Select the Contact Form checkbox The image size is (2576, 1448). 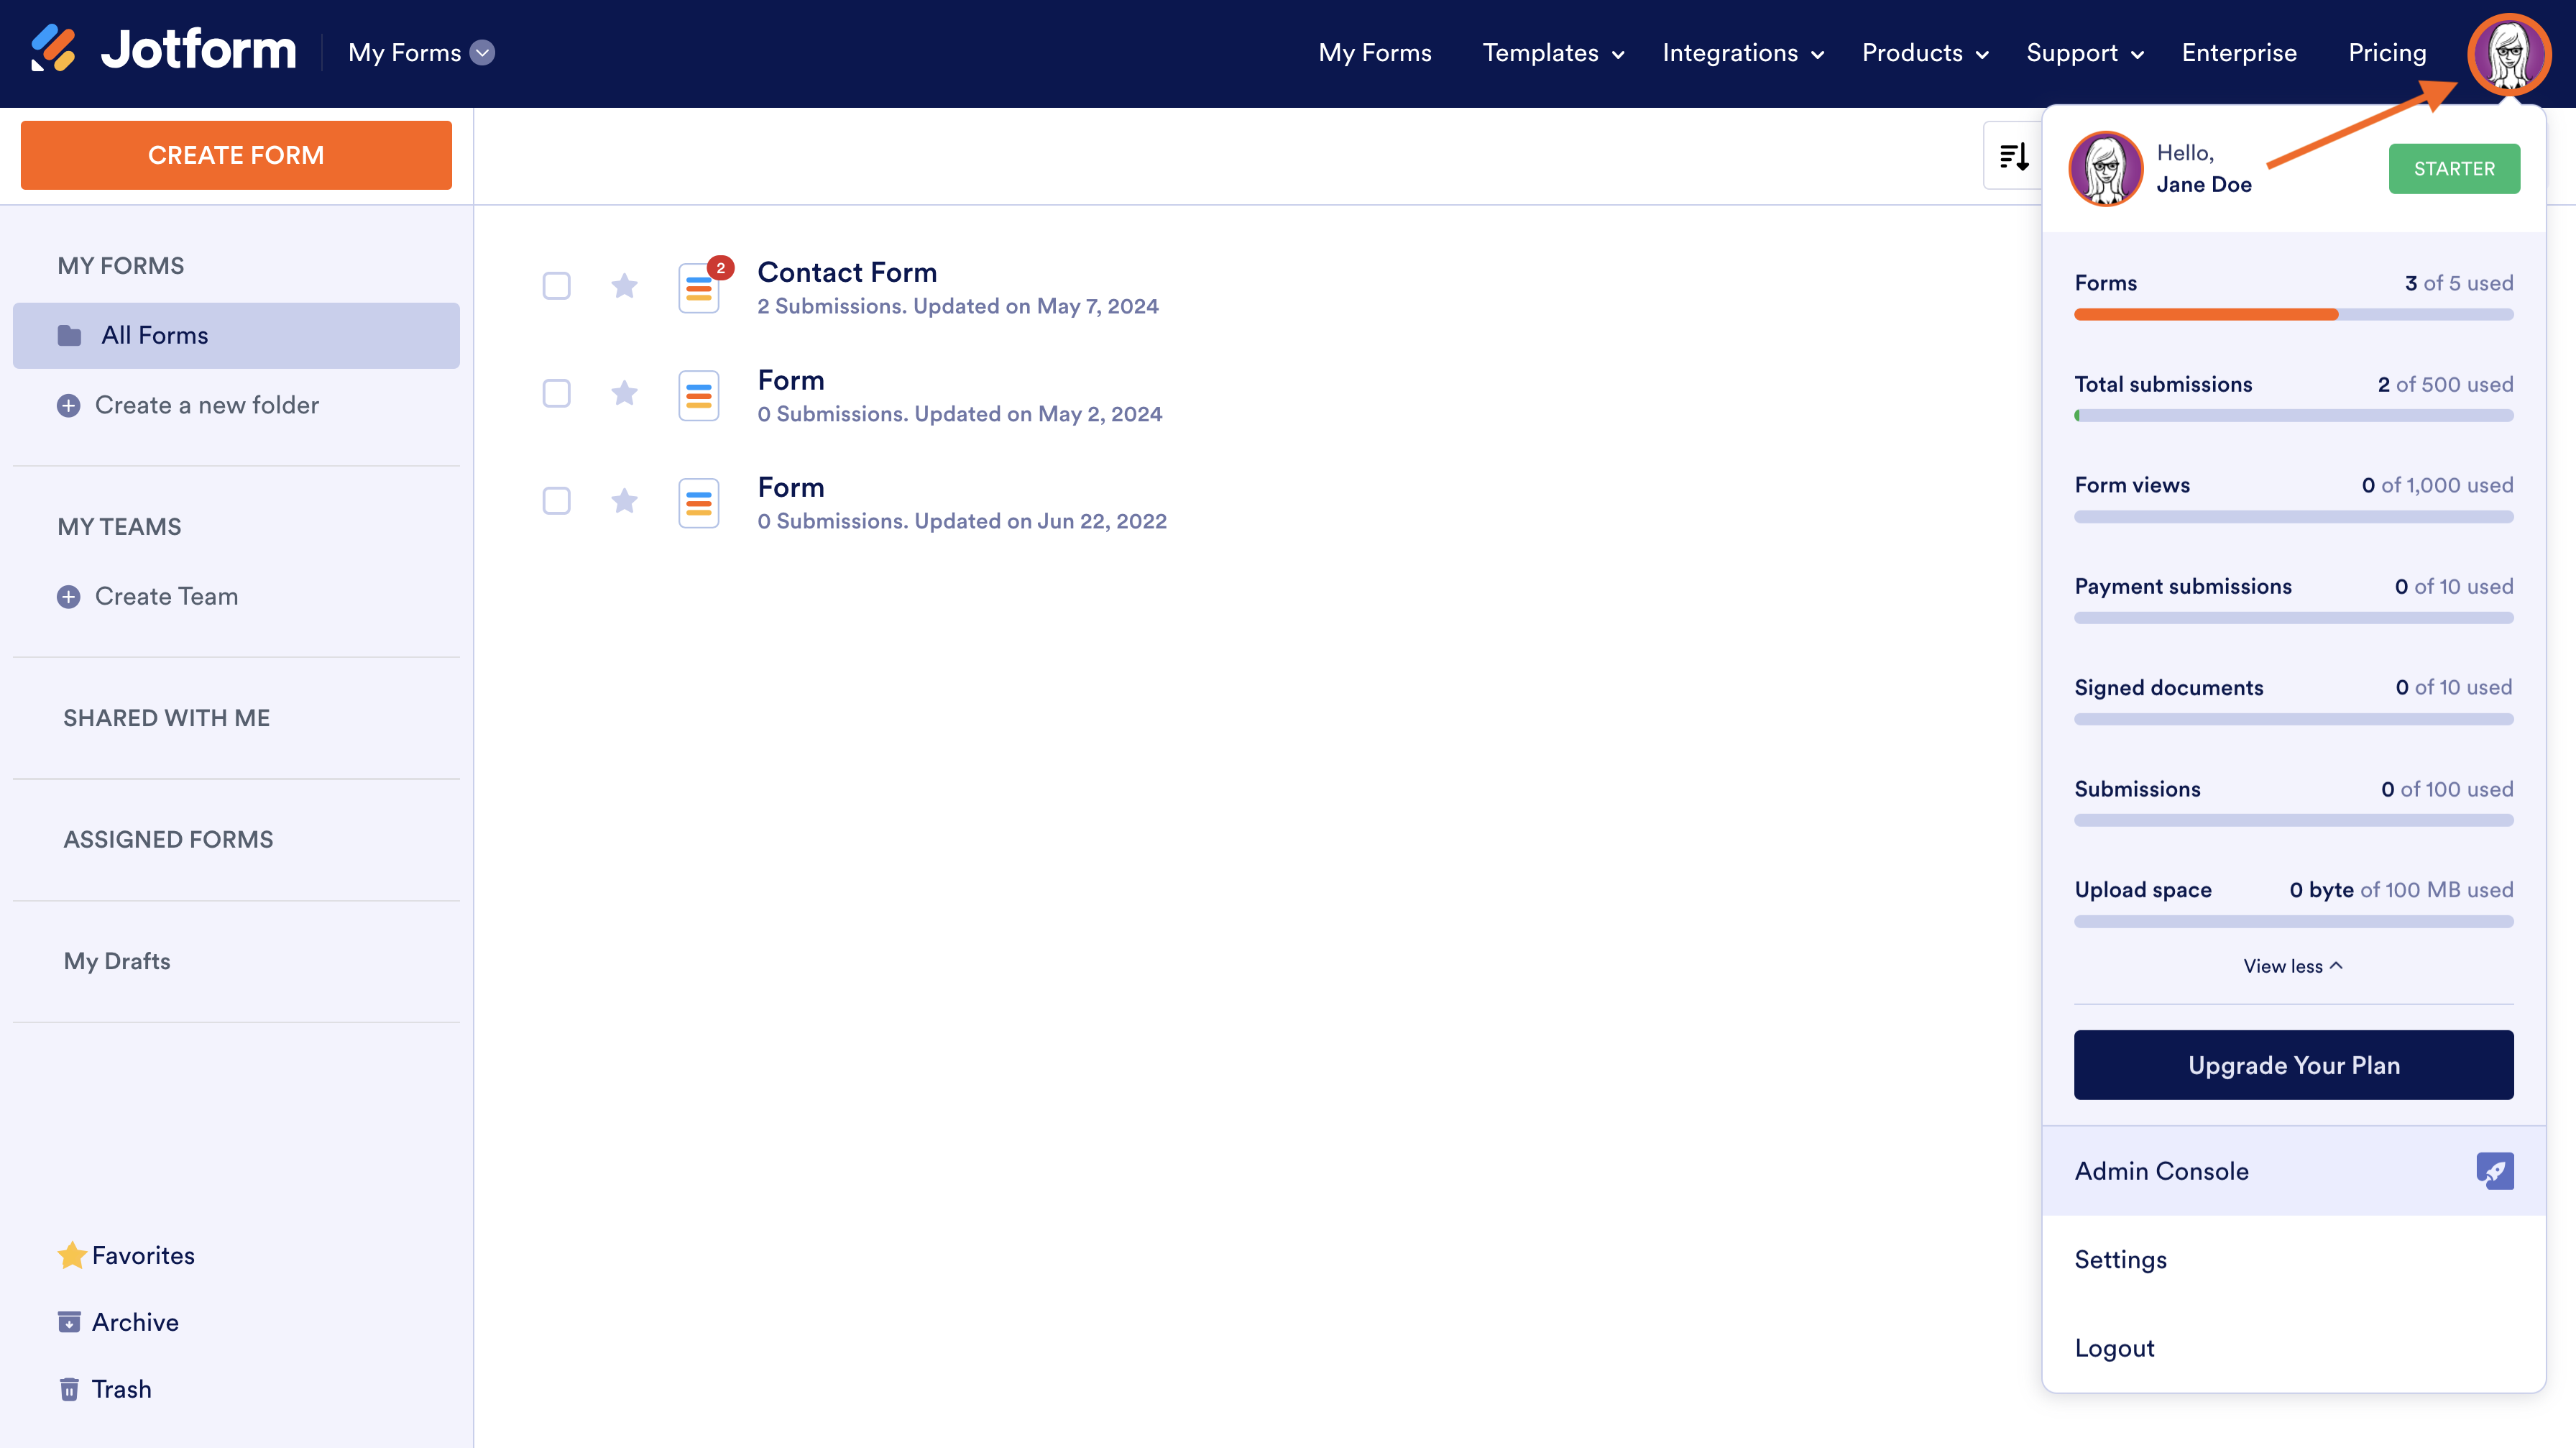click(556, 286)
